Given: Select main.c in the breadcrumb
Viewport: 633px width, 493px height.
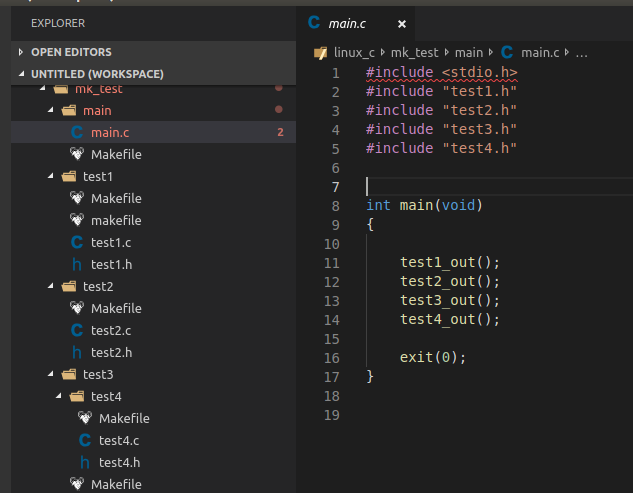Looking at the screenshot, I should pyautogui.click(x=540, y=53).
